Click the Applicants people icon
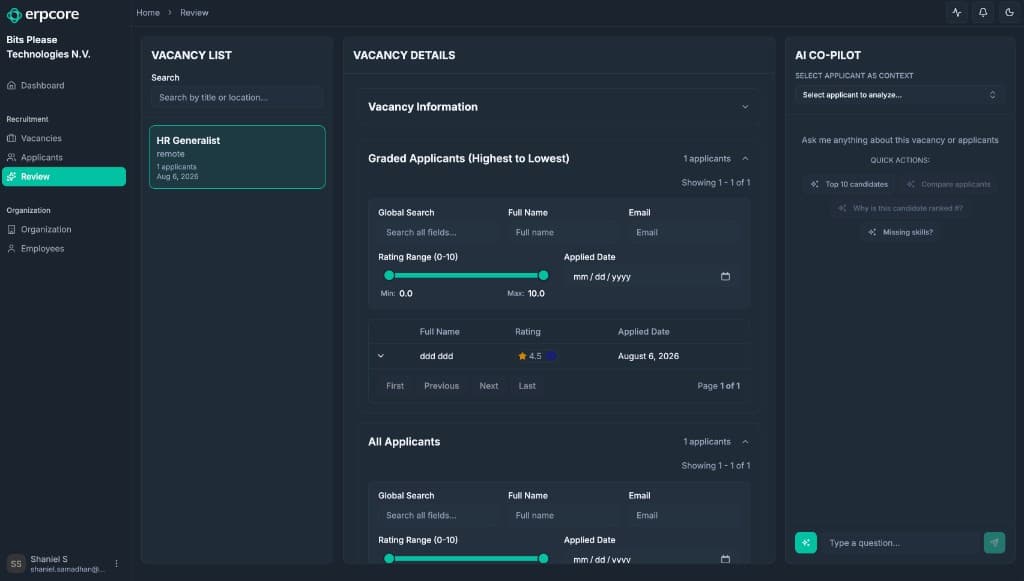The height and width of the screenshot is (581, 1024). [x=11, y=157]
